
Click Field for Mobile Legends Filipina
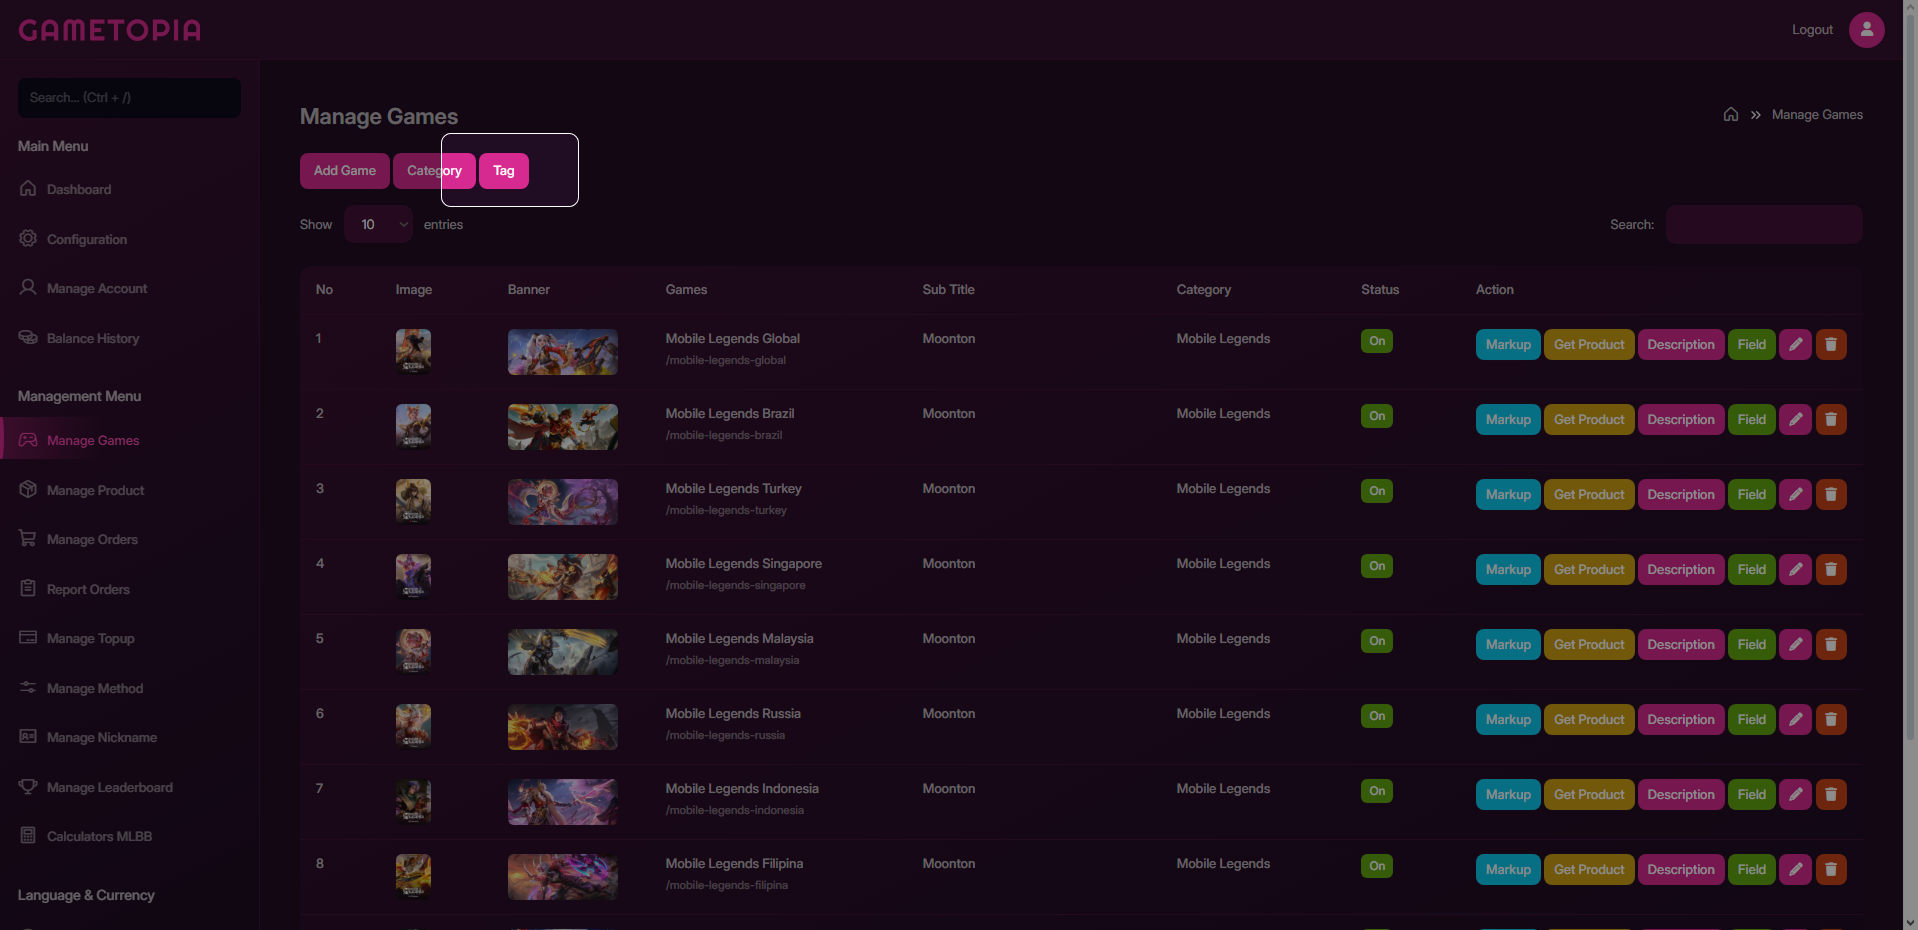click(x=1752, y=869)
